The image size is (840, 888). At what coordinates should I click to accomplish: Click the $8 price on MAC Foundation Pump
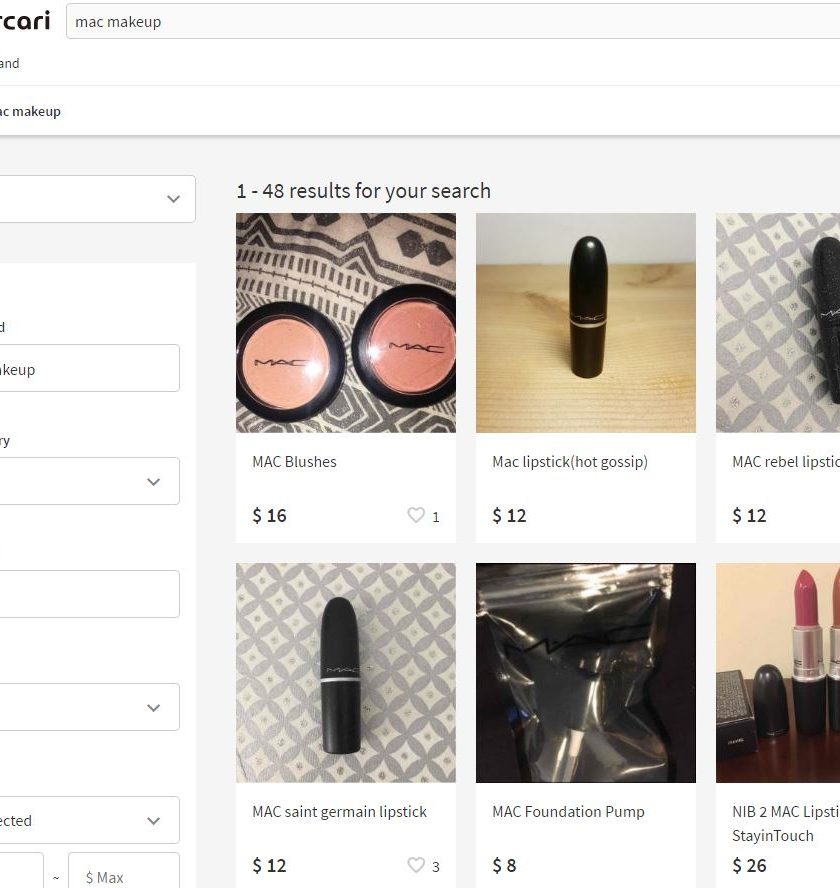pos(503,866)
